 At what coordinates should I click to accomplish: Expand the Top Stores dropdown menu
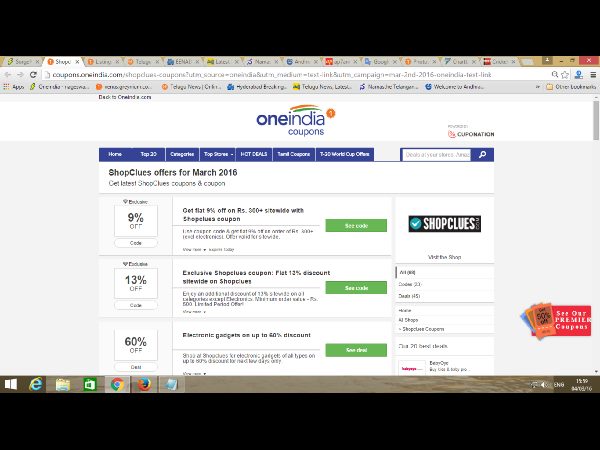pos(217,155)
